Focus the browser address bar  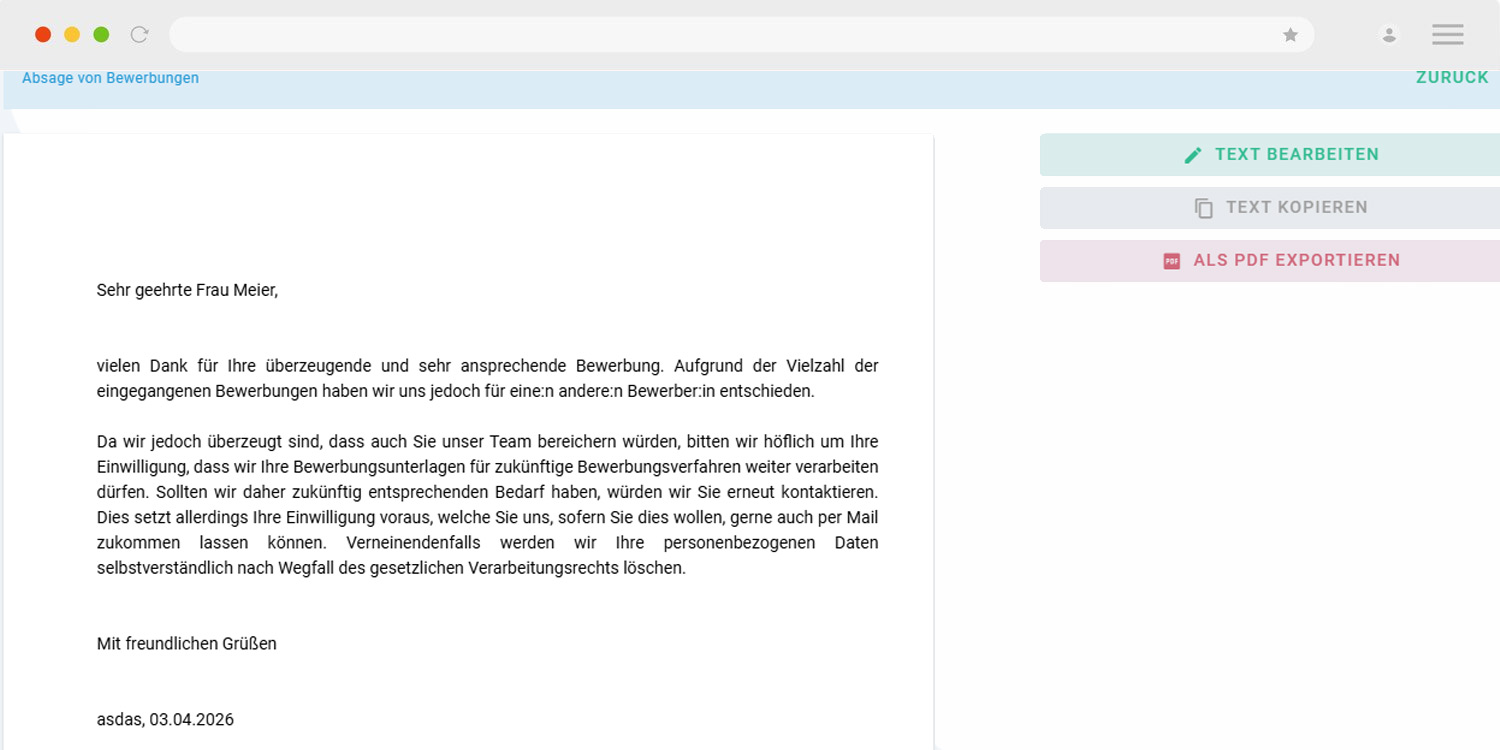pyautogui.click(x=741, y=35)
